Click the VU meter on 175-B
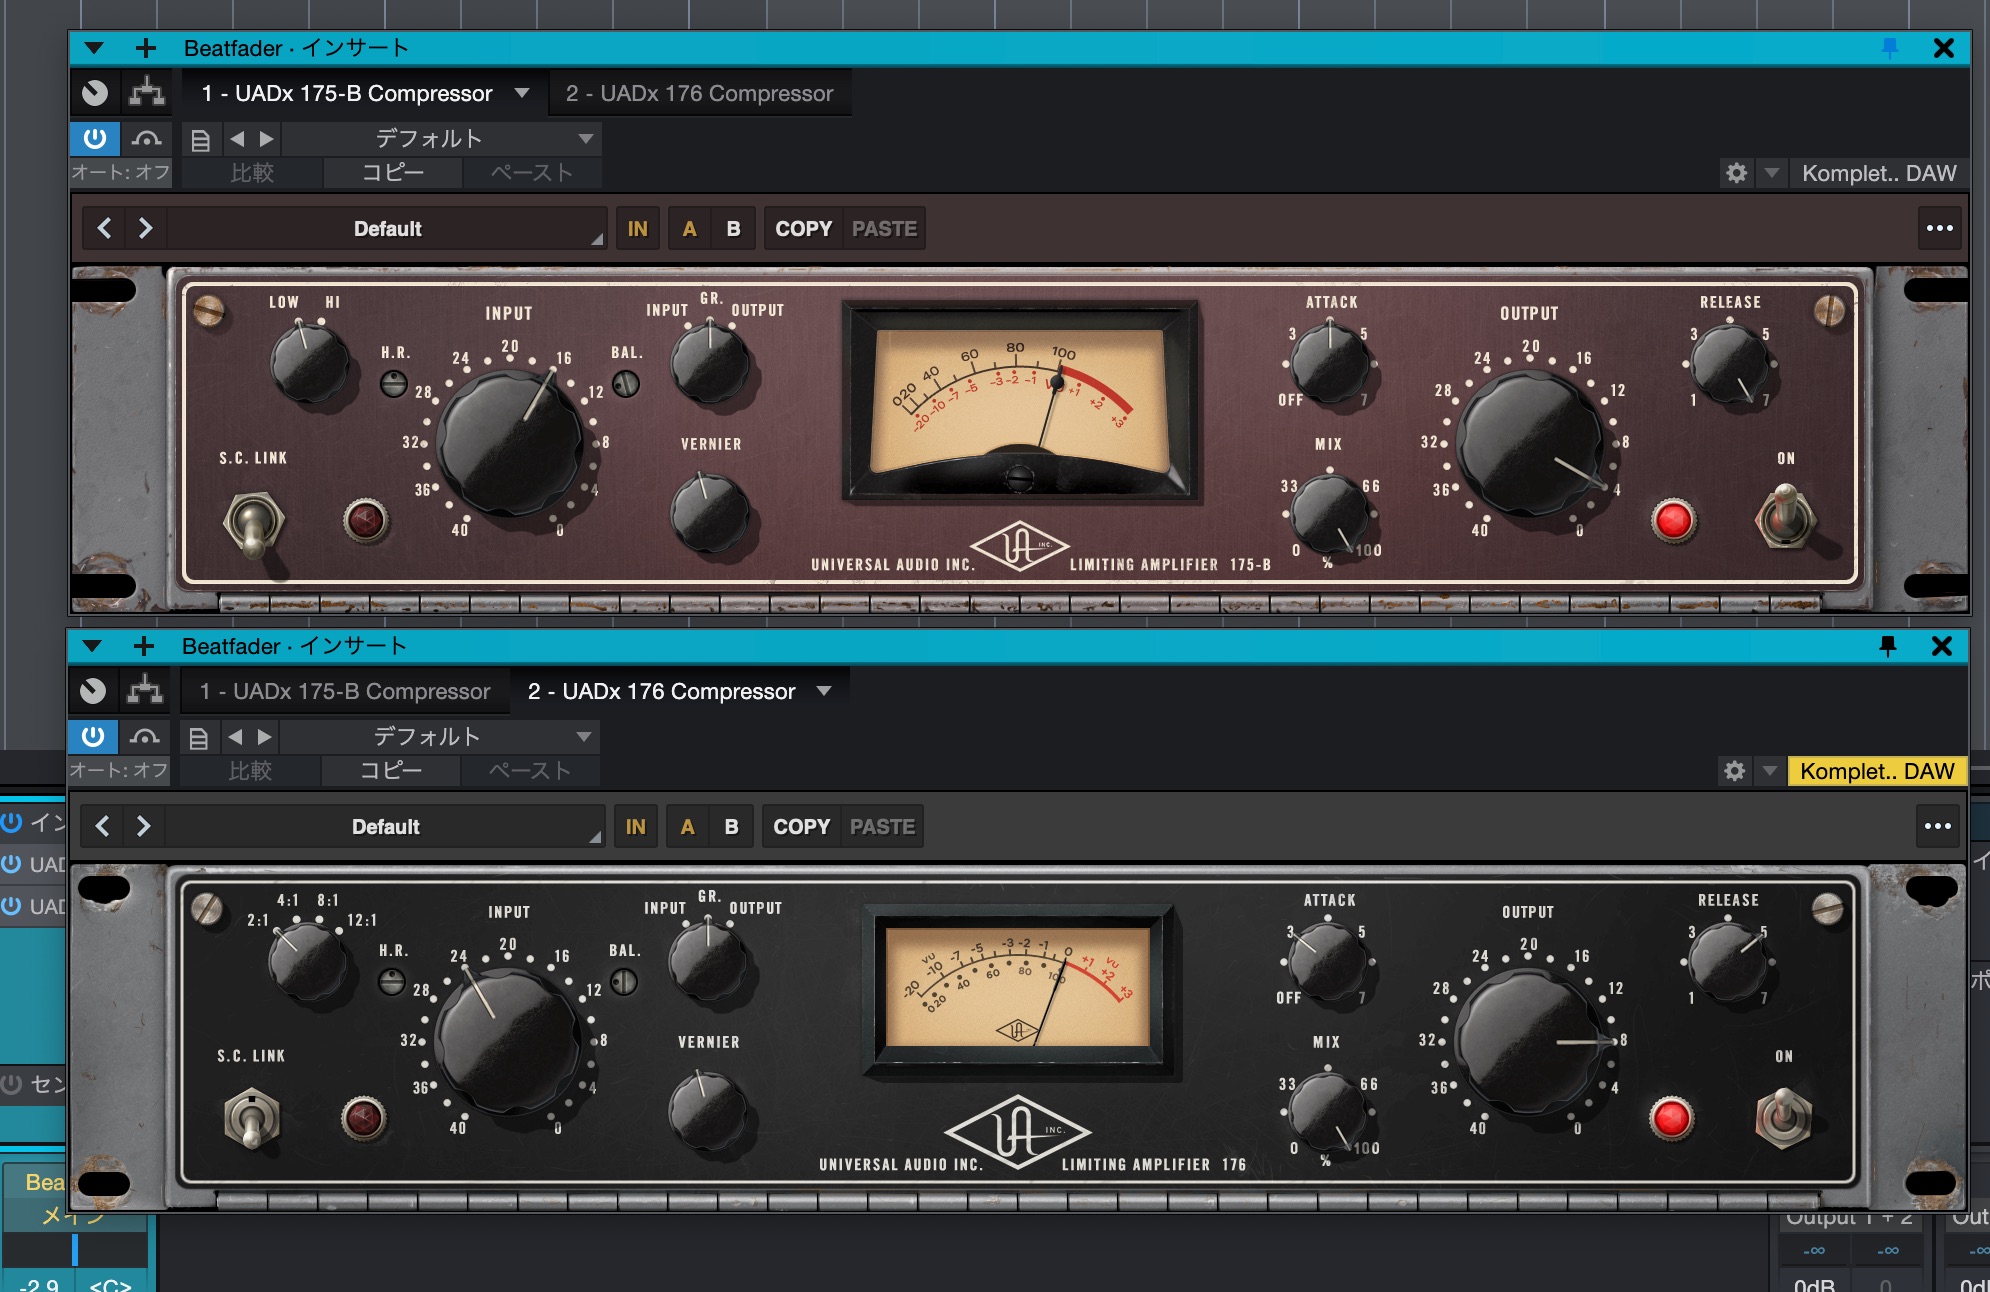The width and height of the screenshot is (1990, 1292). pyautogui.click(x=1019, y=400)
